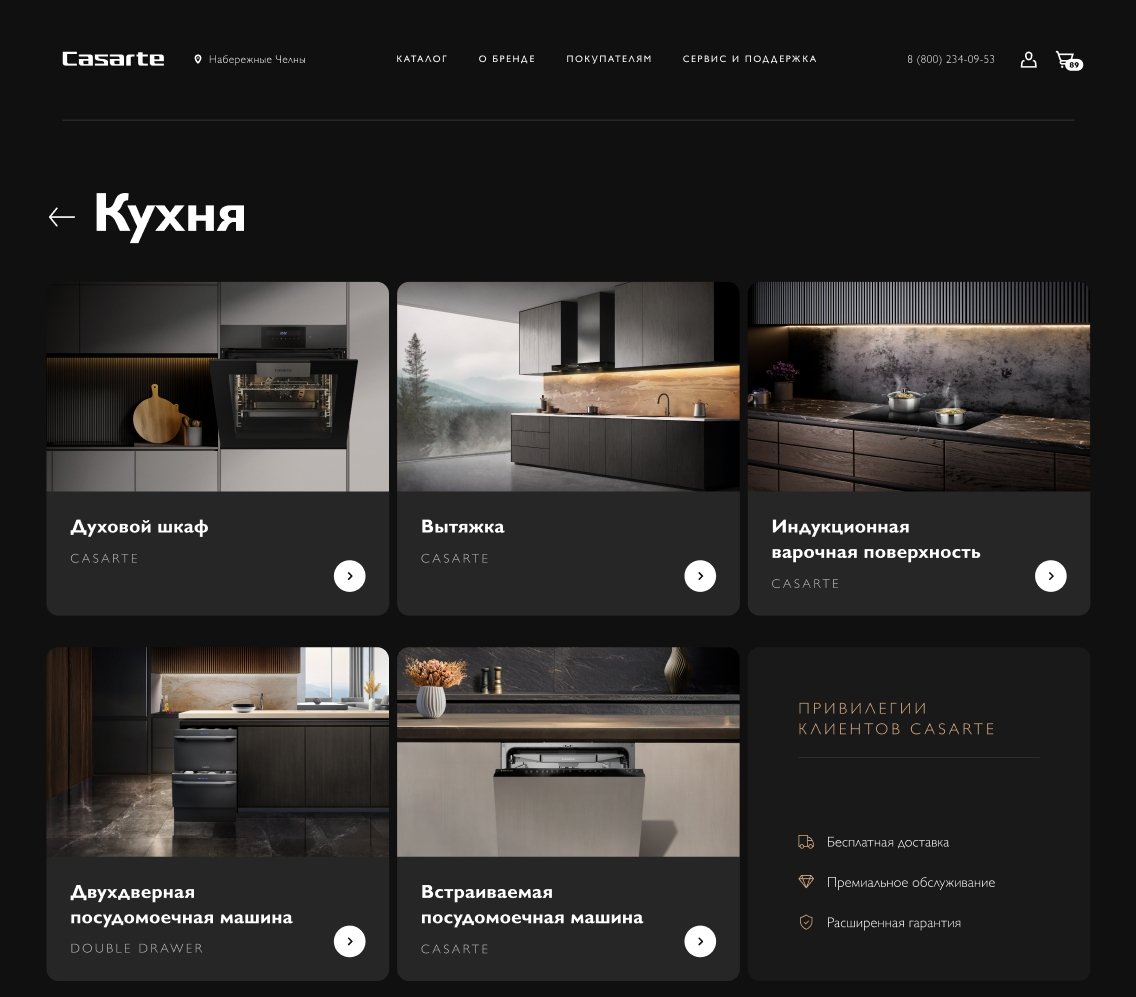Click arrow button on Вытяжка card
The width and height of the screenshot is (1136, 997).
(700, 576)
